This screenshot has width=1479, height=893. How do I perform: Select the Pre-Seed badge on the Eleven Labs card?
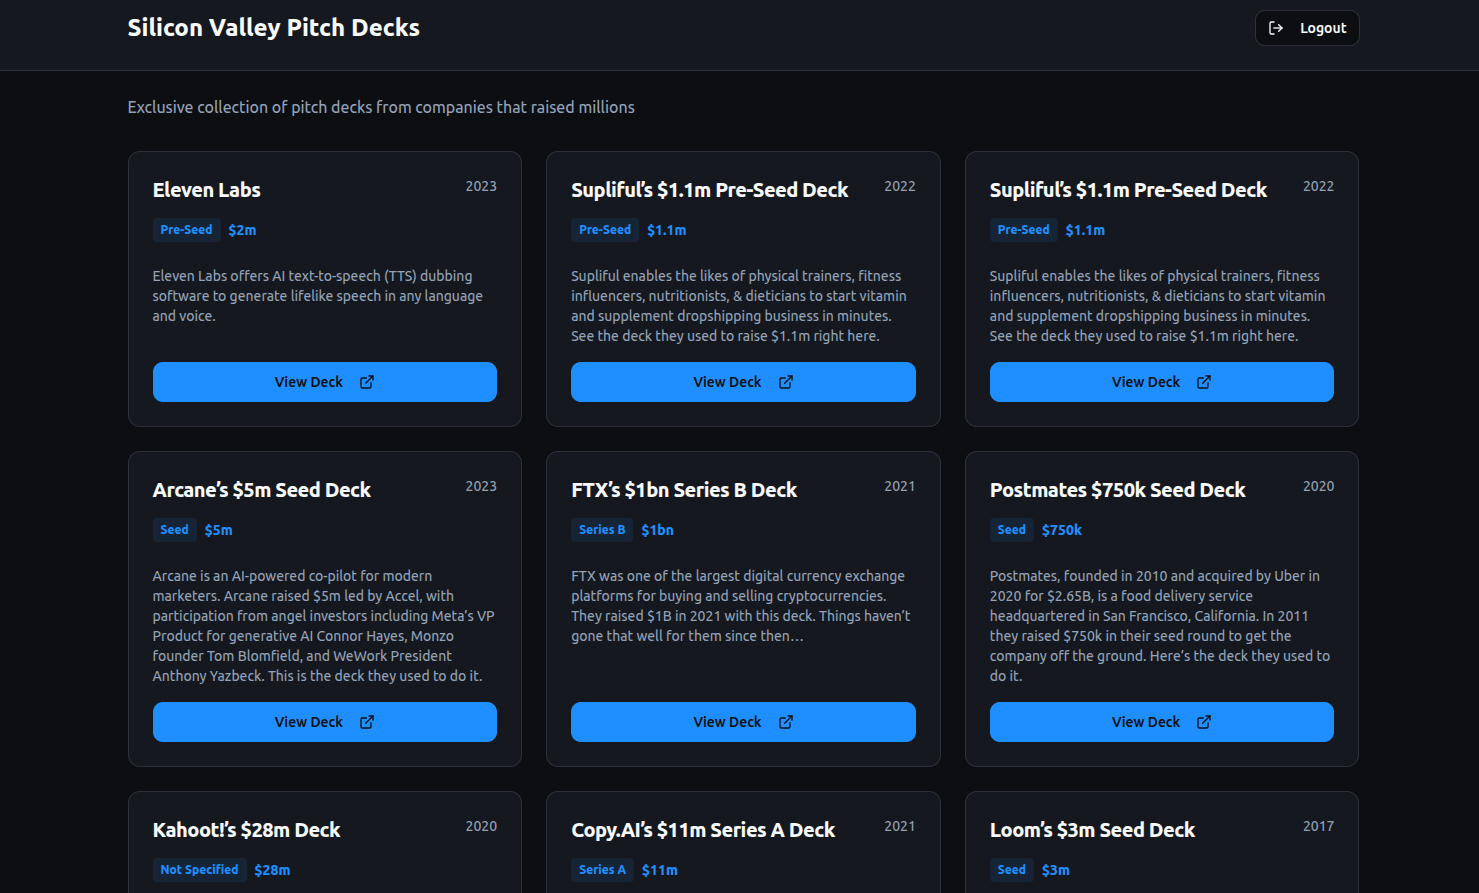[x=186, y=230]
